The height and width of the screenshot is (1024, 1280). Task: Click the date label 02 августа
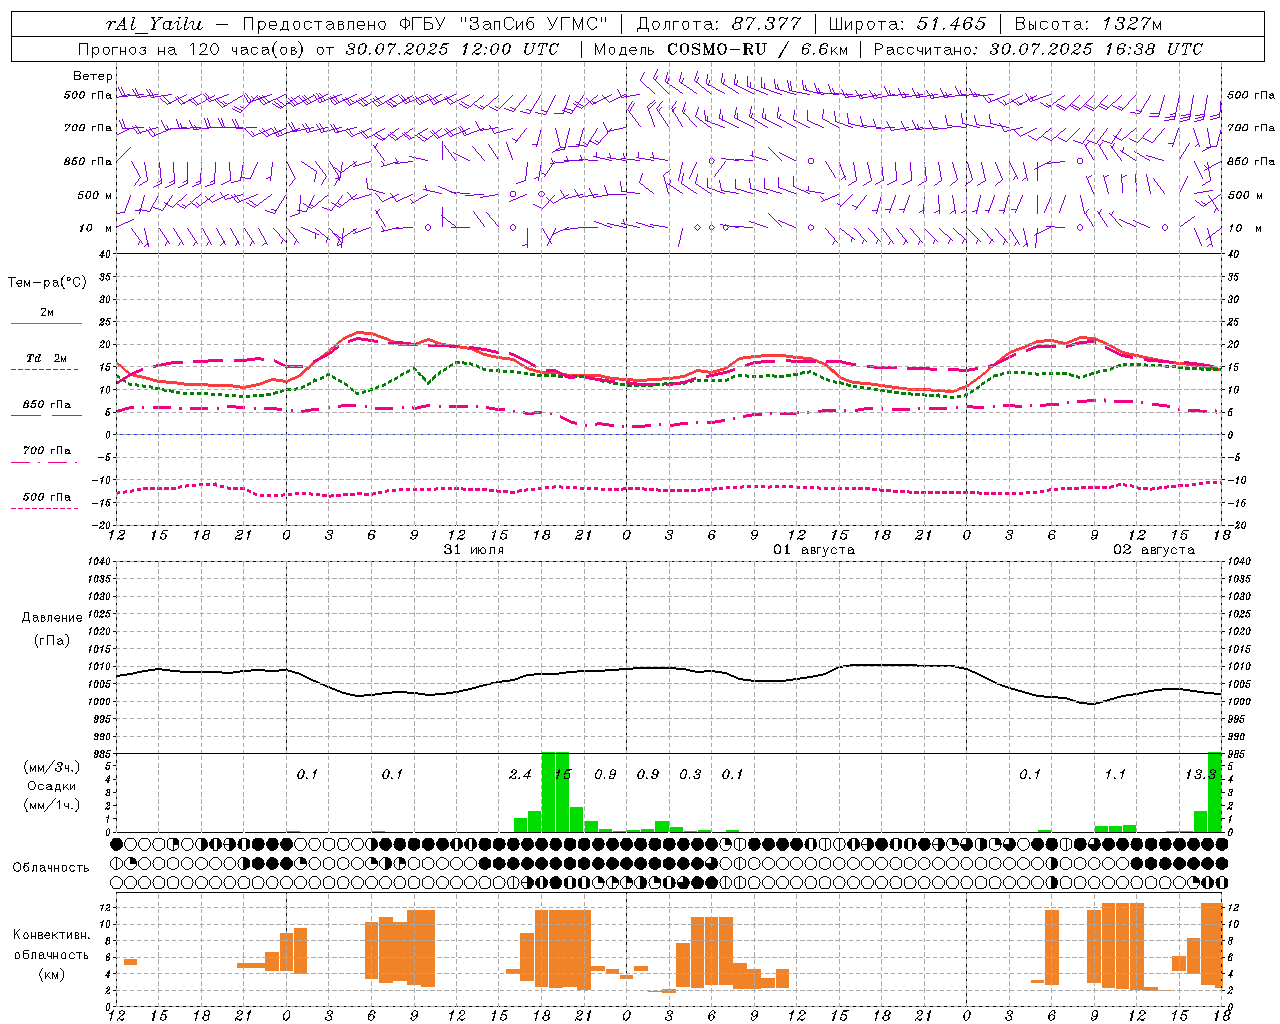coord(1154,550)
